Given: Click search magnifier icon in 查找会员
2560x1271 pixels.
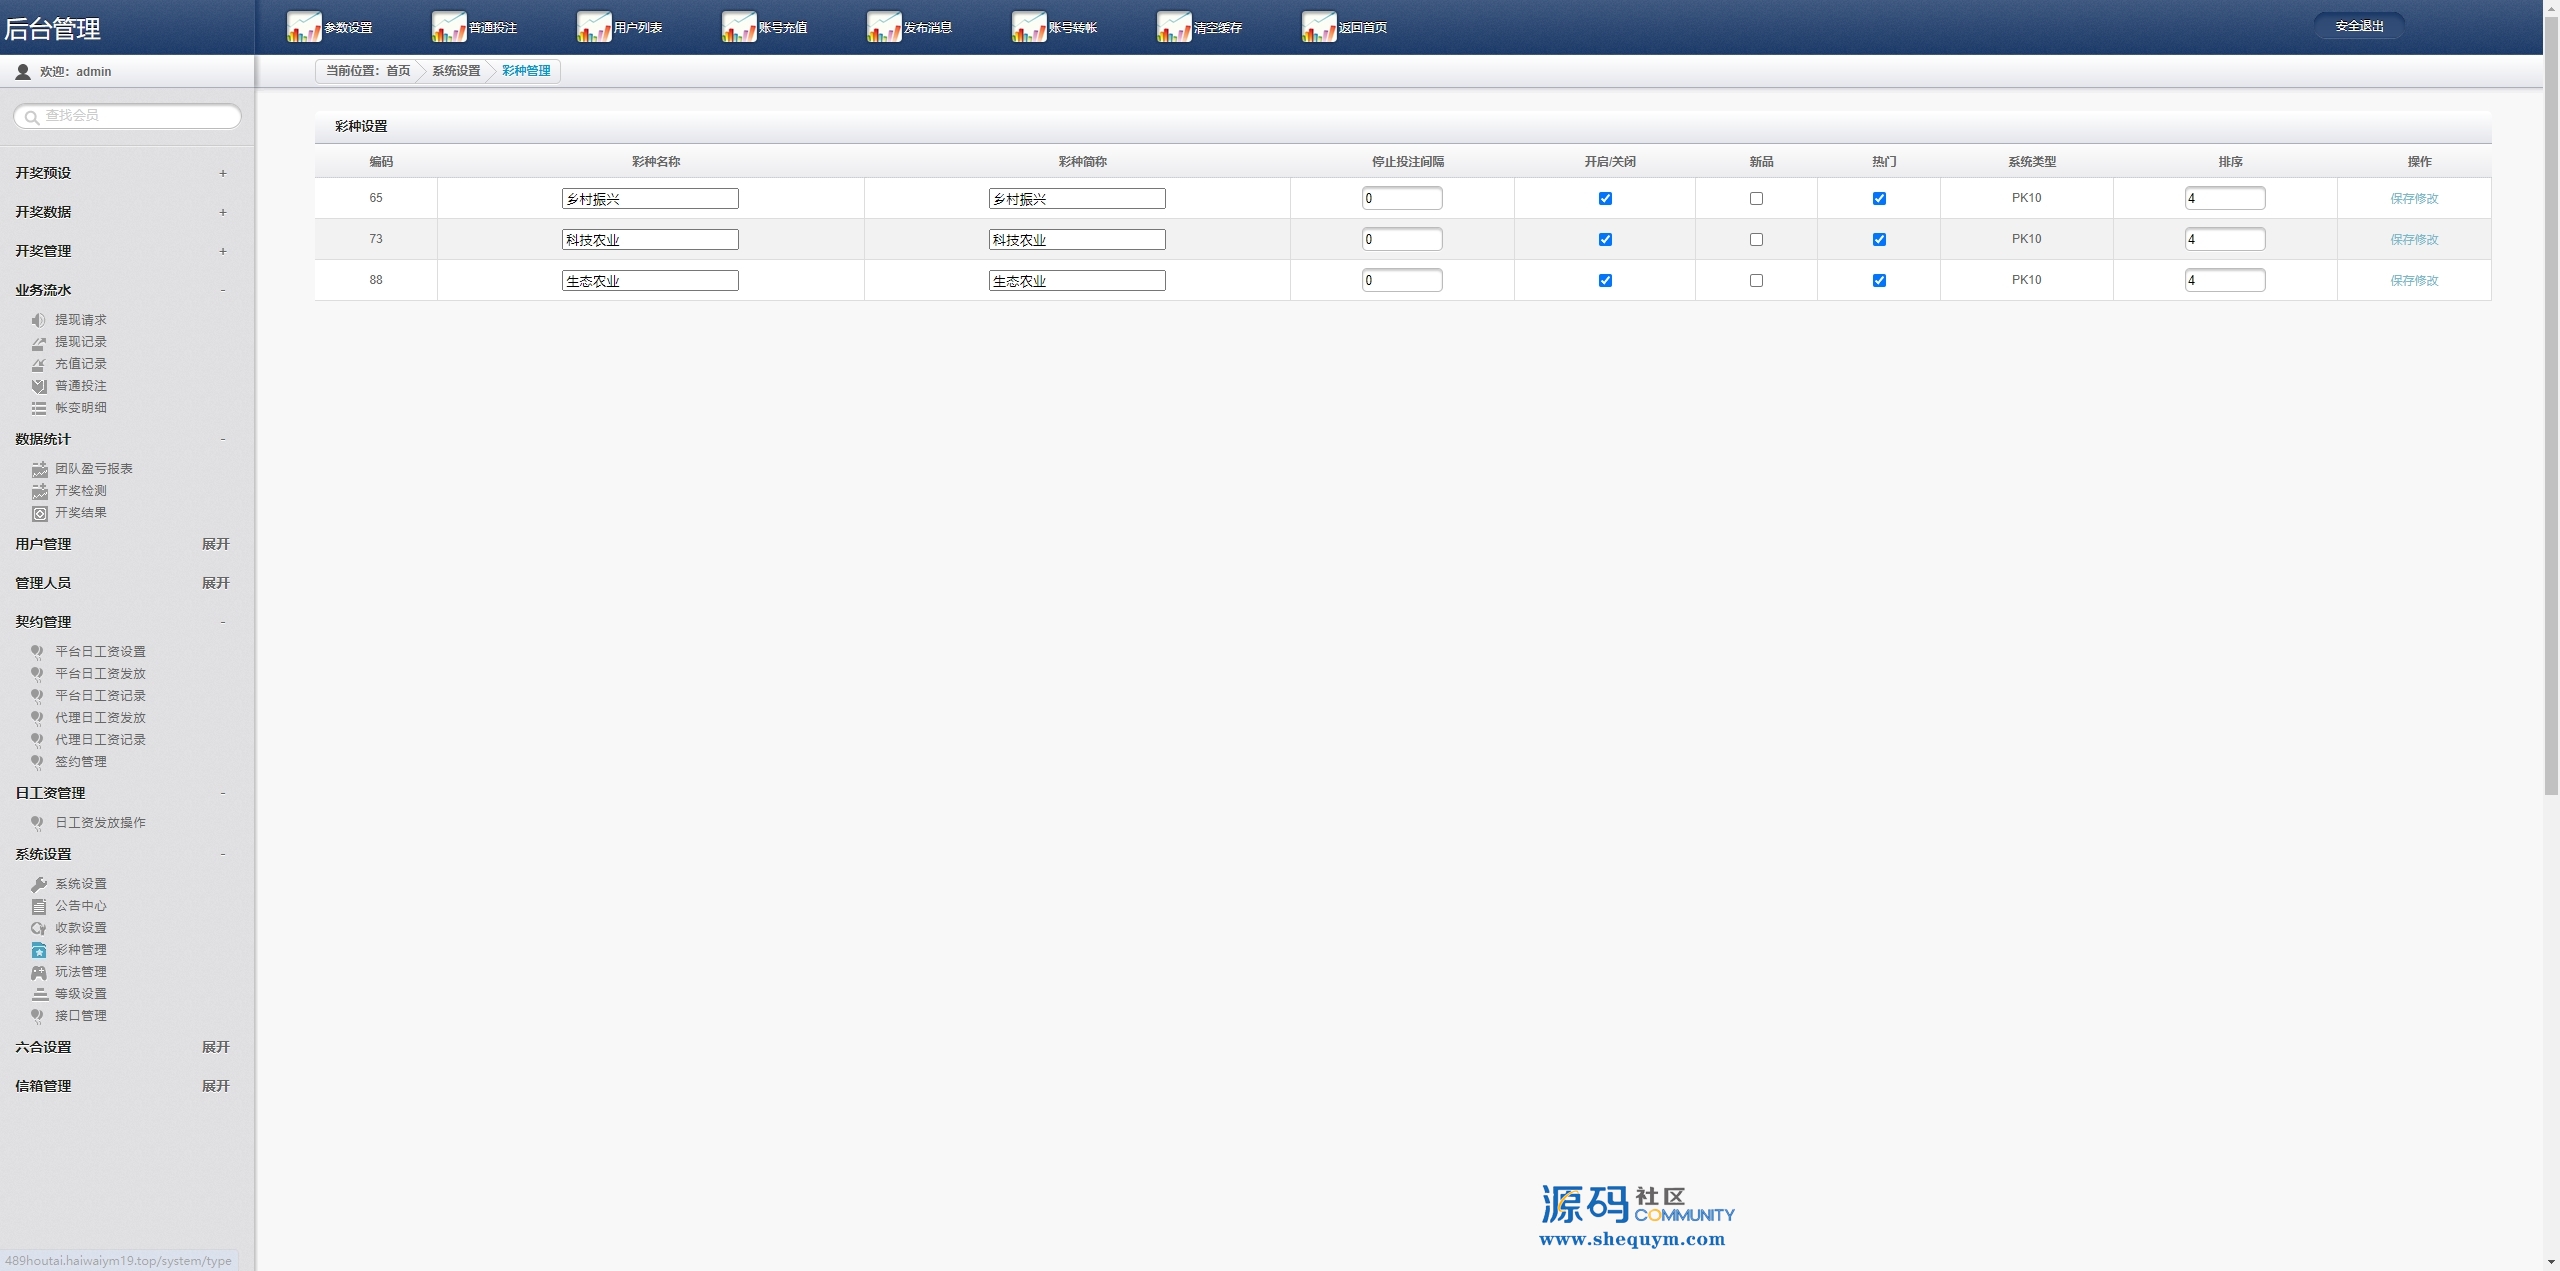Looking at the screenshot, I should click(x=31, y=117).
